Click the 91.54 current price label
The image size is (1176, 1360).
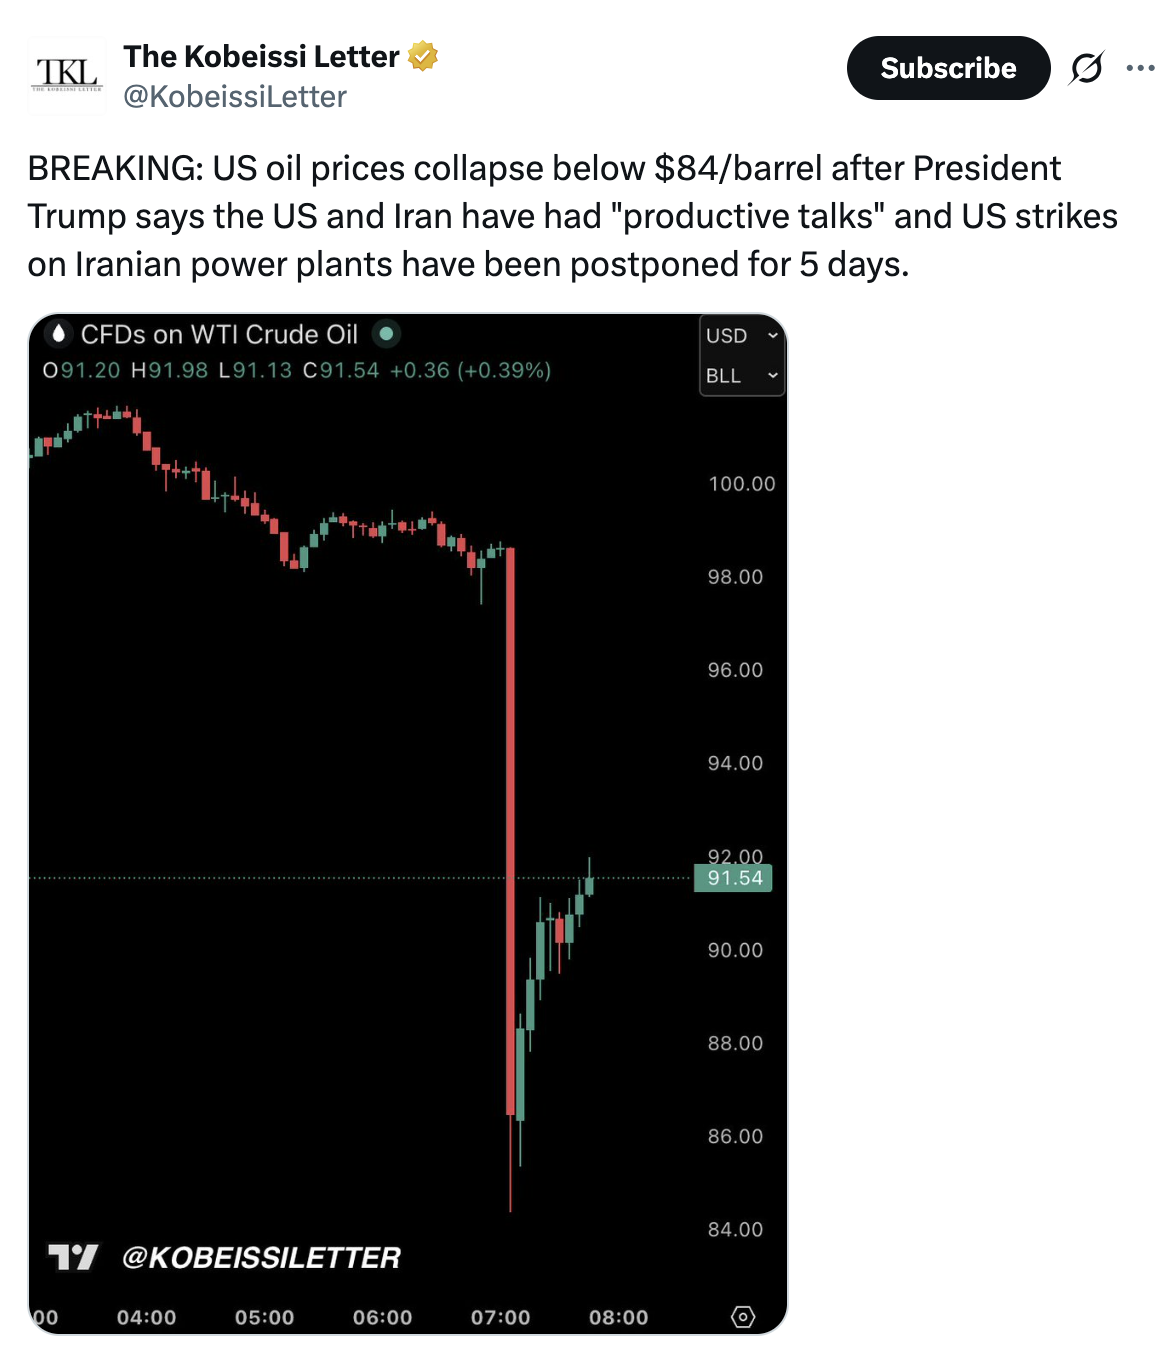[734, 878]
